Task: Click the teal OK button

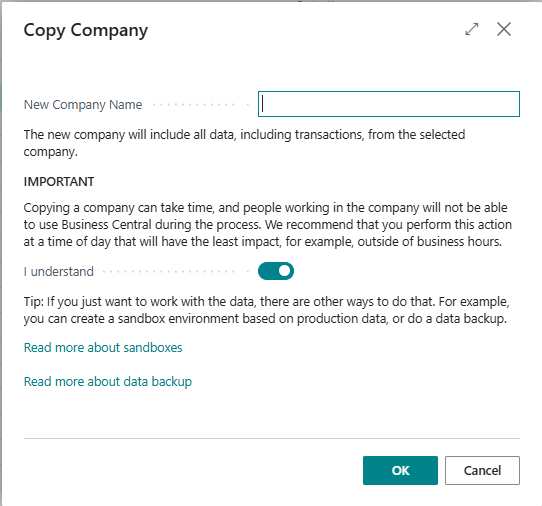Action: point(400,470)
